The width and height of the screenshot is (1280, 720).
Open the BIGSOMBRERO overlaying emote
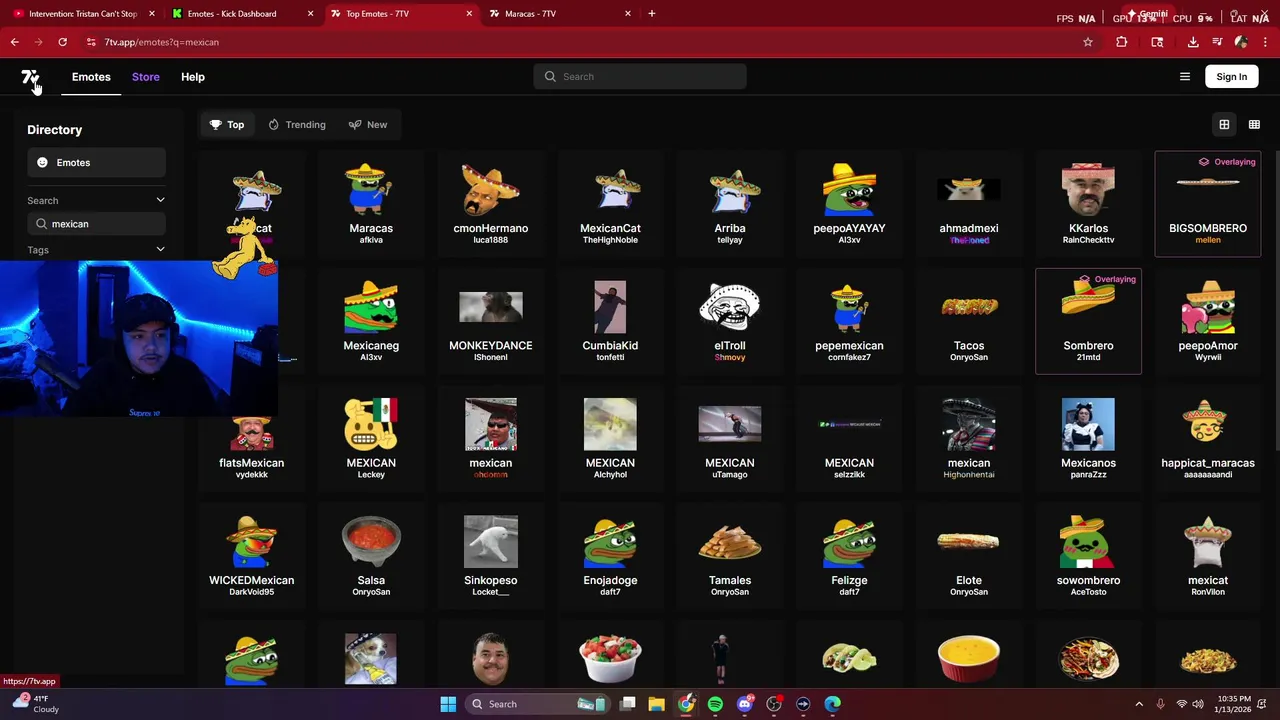point(1208,204)
